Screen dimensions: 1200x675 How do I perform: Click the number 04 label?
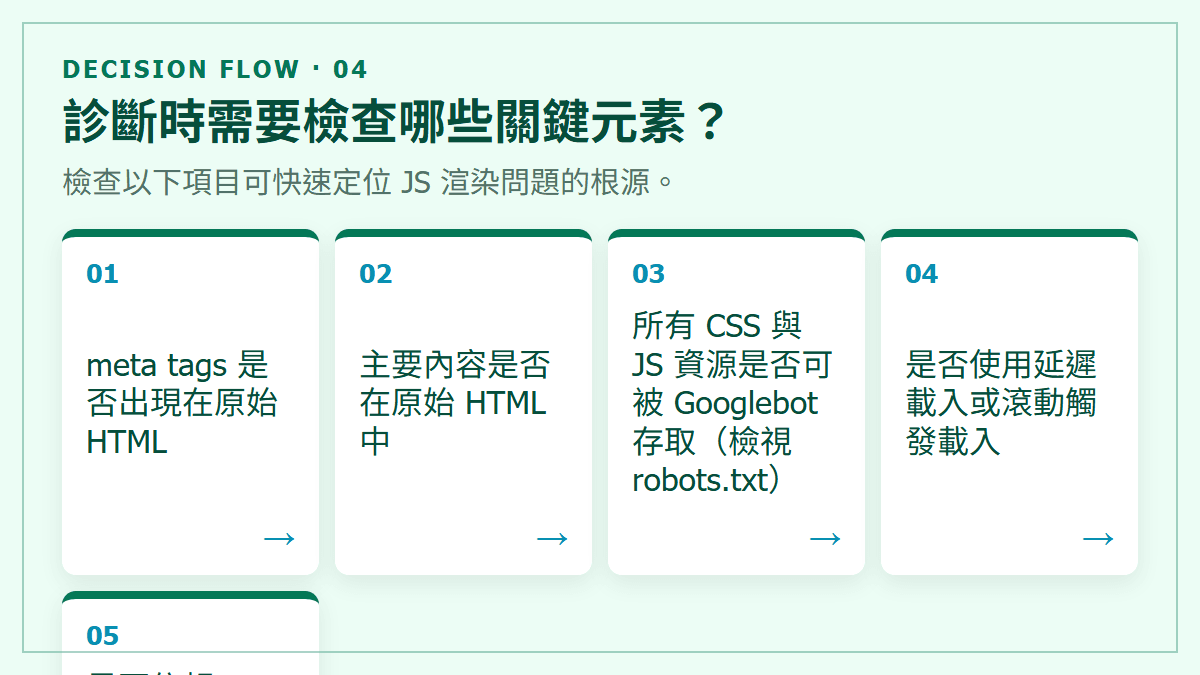pyautogui.click(x=922, y=274)
